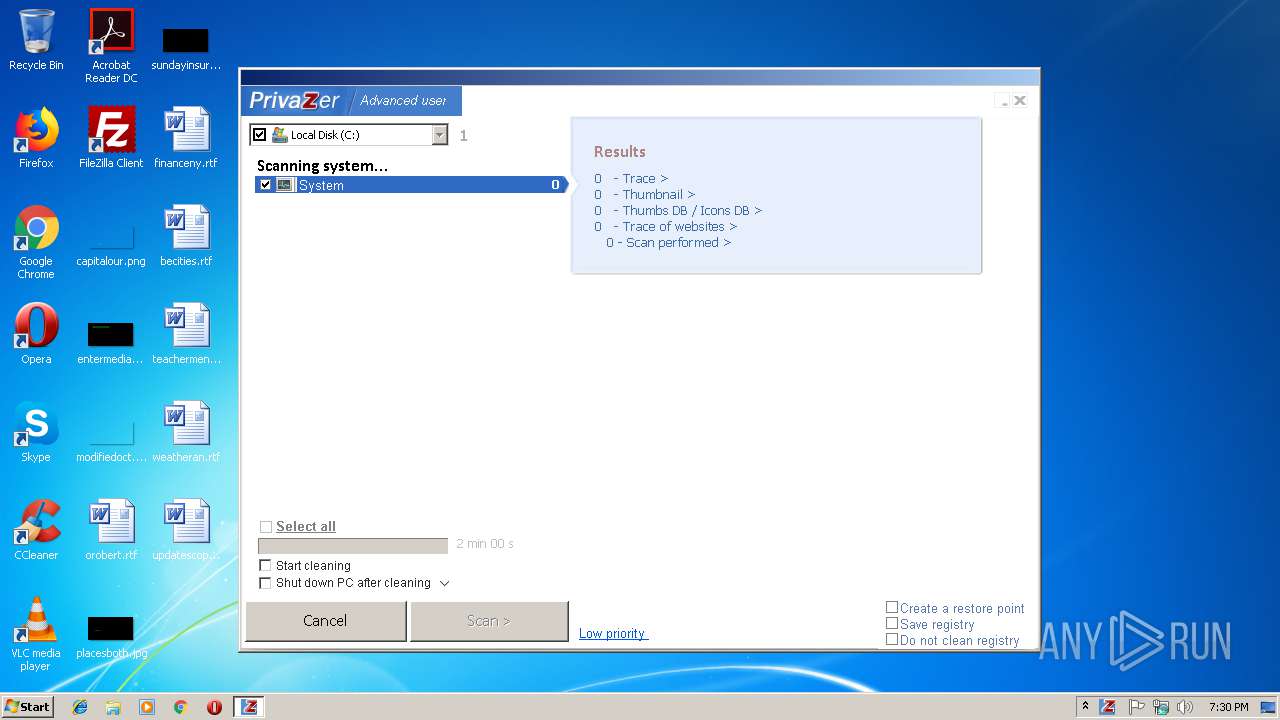Open Scan performed > link

[x=678, y=243]
